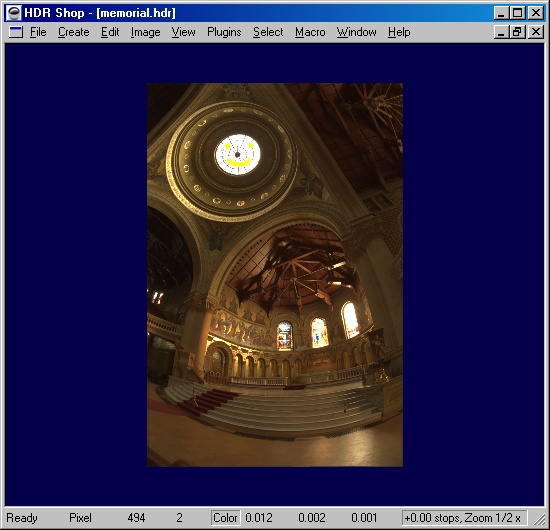Minimize the memorial.hdr document window
Screen dimensions: 550x530
[501, 32]
